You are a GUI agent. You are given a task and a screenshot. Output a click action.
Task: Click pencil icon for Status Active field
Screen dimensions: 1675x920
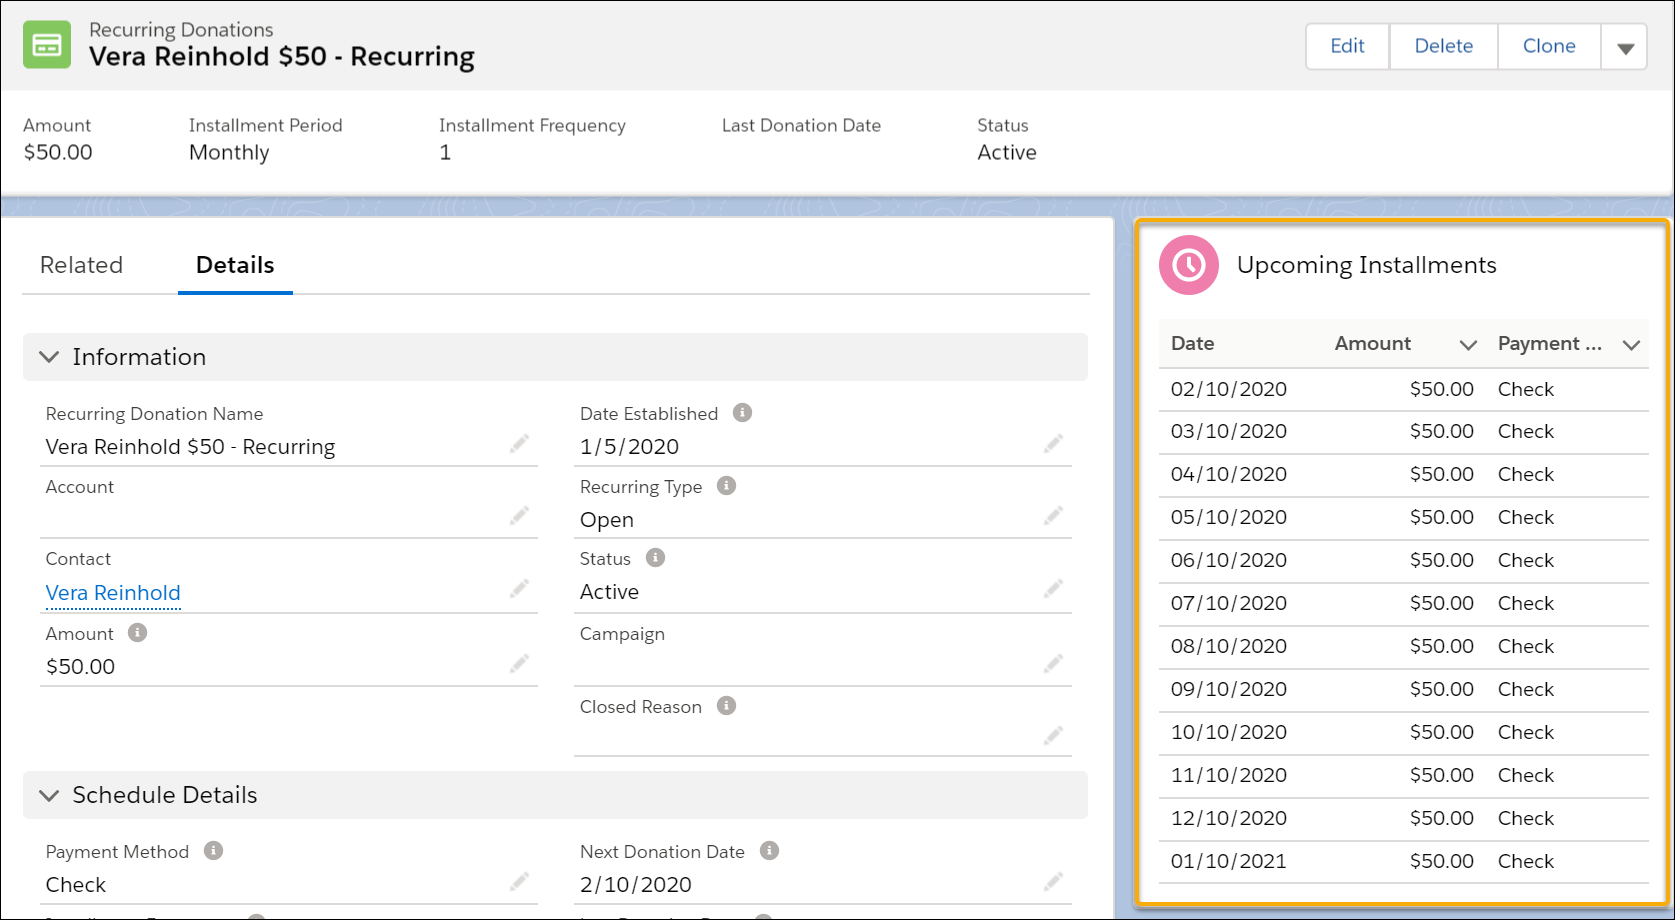(1053, 589)
